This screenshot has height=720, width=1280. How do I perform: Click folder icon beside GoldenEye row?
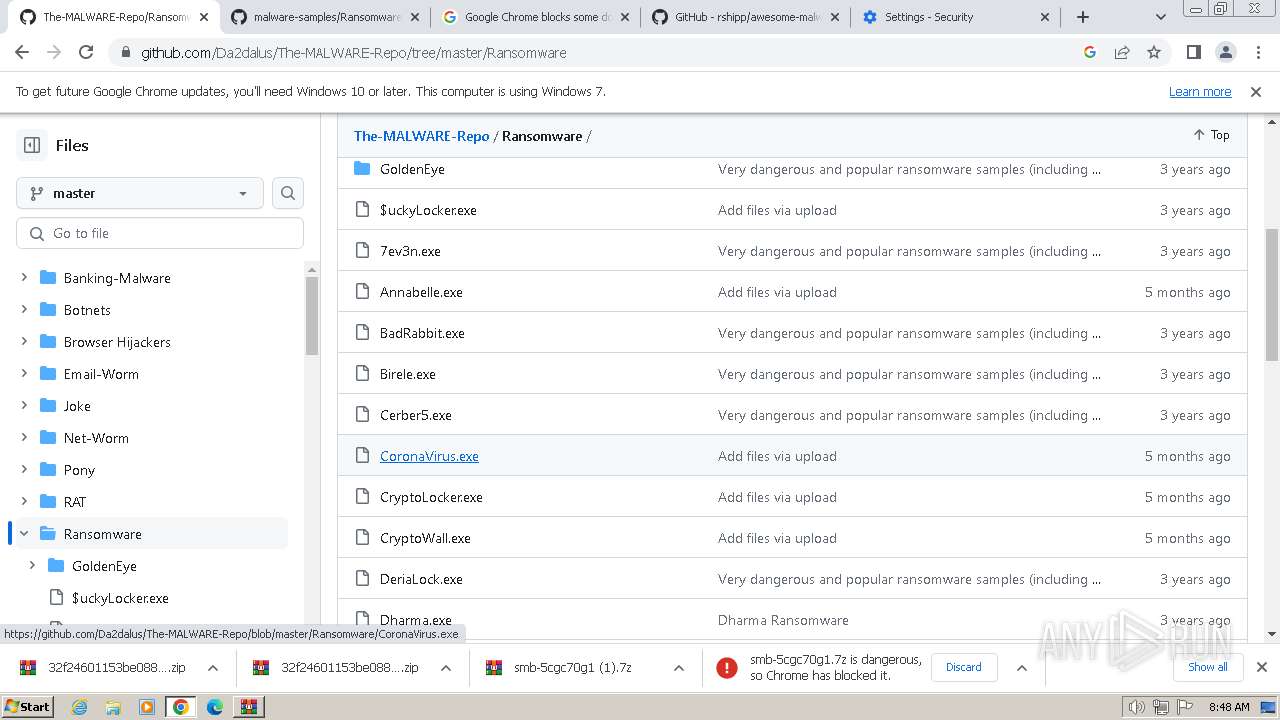(x=362, y=169)
